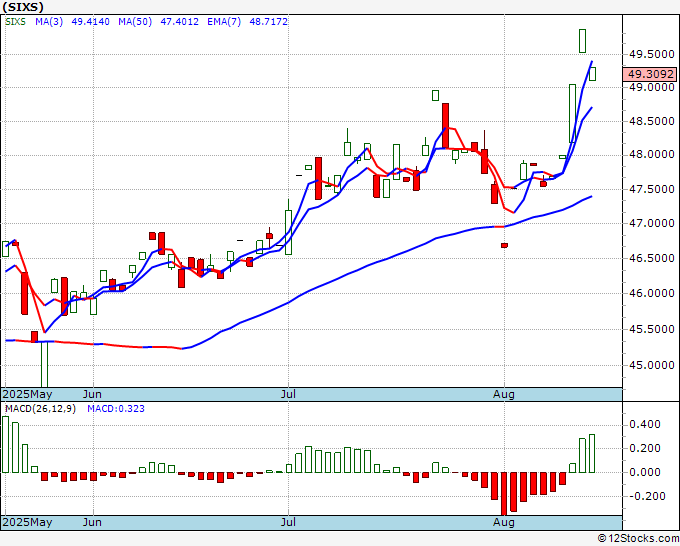Click the 0.200 MACD axis label
The width and height of the screenshot is (680, 546).
pos(644,448)
